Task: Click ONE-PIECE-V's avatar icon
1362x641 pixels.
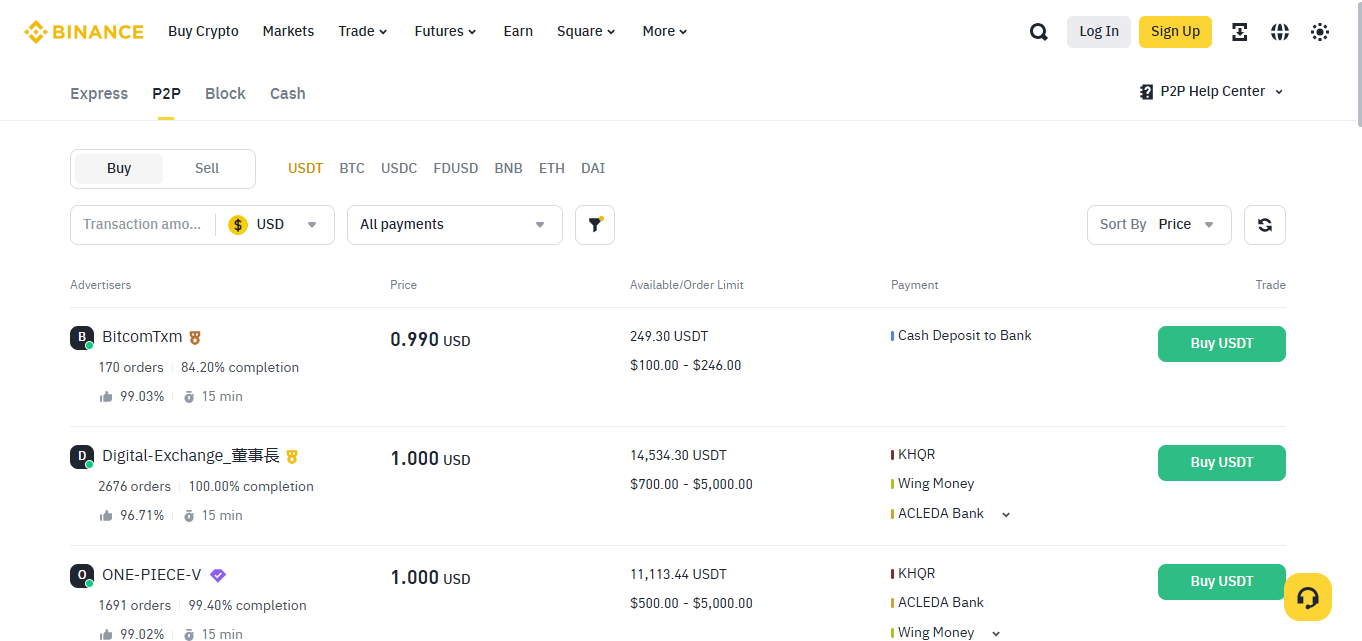Action: [82, 576]
